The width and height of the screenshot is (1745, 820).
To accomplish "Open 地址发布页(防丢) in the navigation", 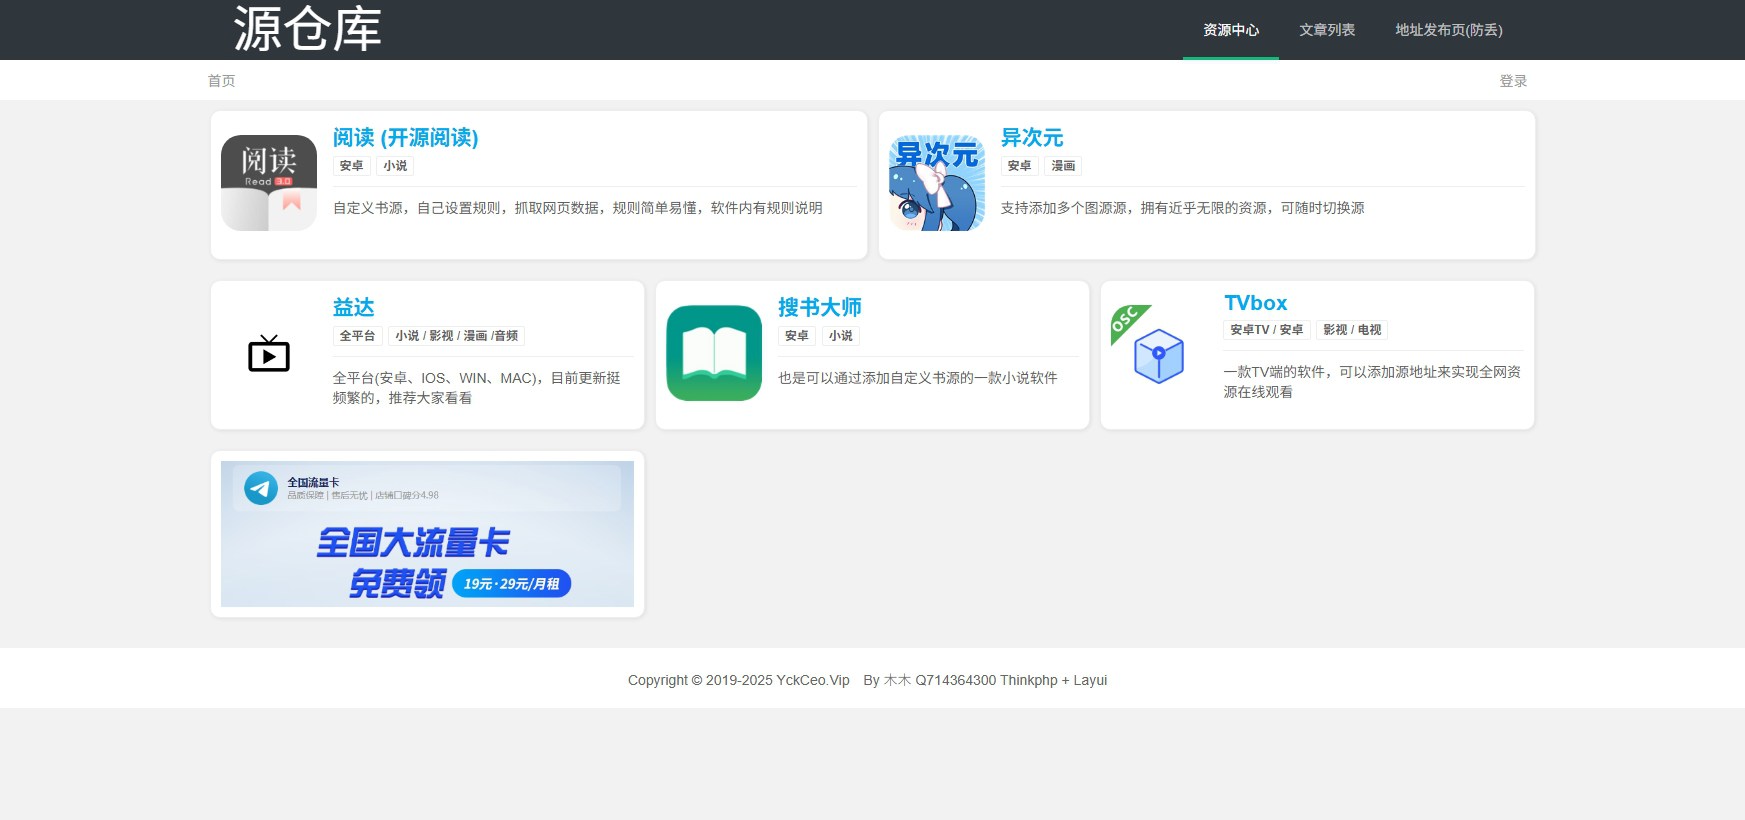I will click(x=1448, y=30).
